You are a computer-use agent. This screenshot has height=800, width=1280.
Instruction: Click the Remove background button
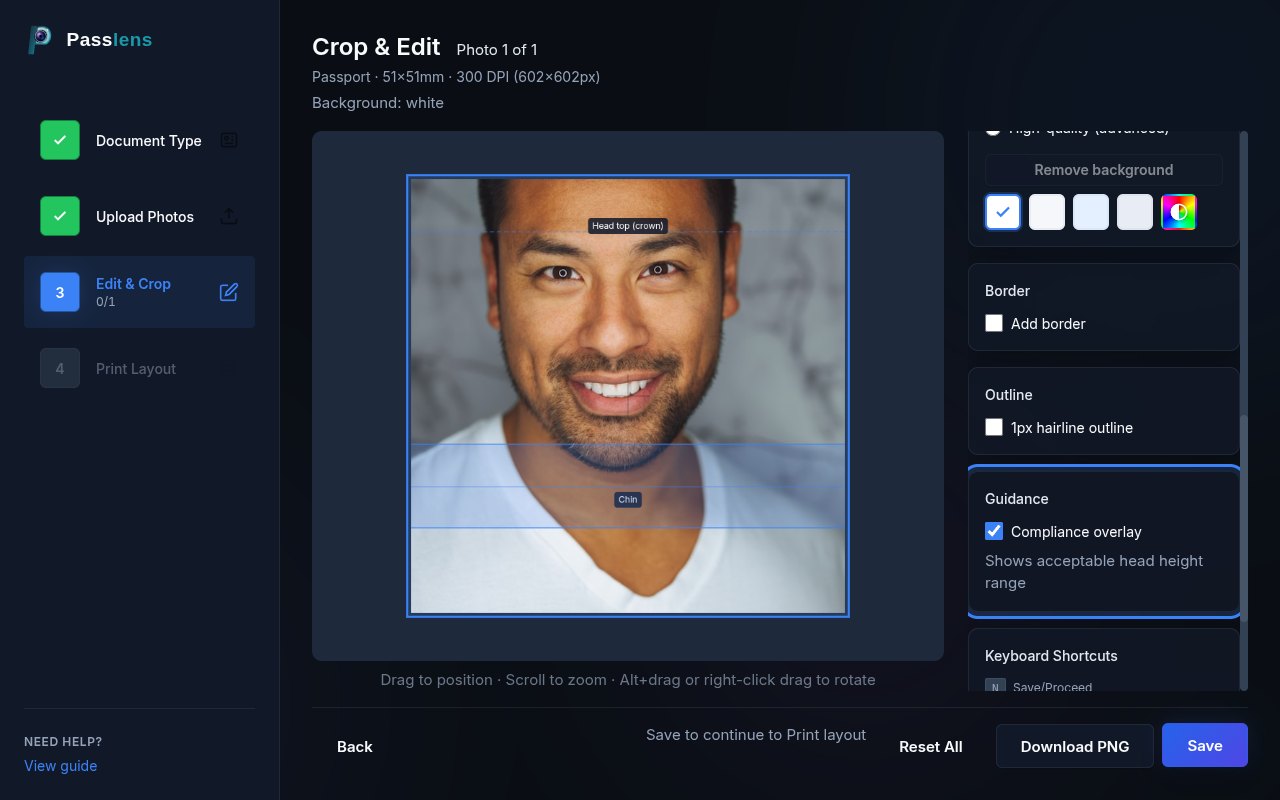pyautogui.click(x=1104, y=170)
